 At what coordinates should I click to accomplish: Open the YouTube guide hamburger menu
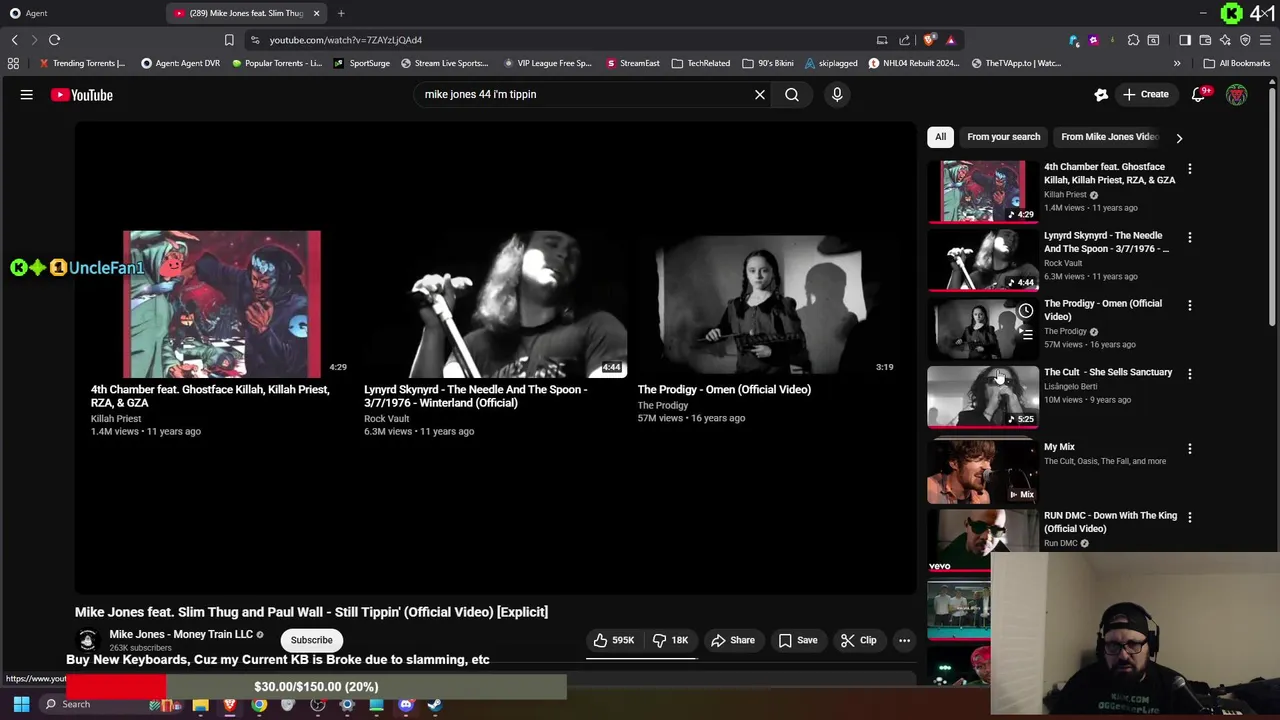coord(27,95)
